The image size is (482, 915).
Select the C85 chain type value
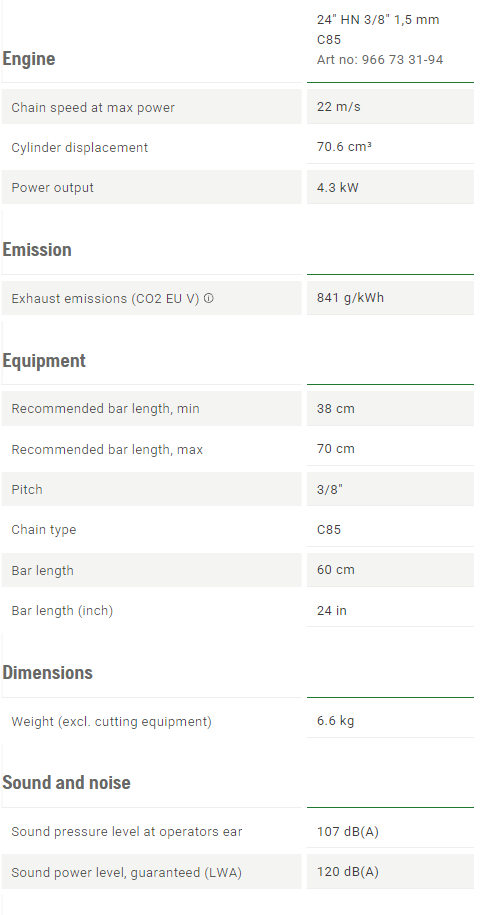(329, 530)
